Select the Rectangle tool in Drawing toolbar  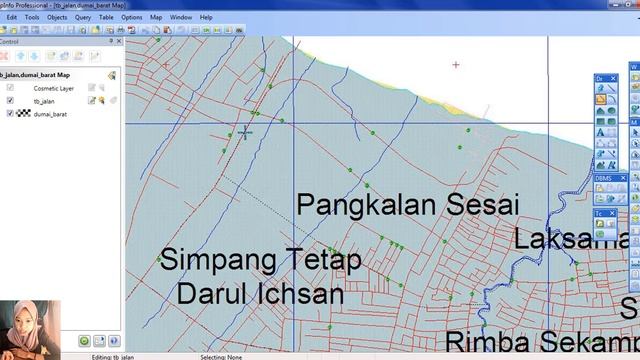[x=600, y=121]
